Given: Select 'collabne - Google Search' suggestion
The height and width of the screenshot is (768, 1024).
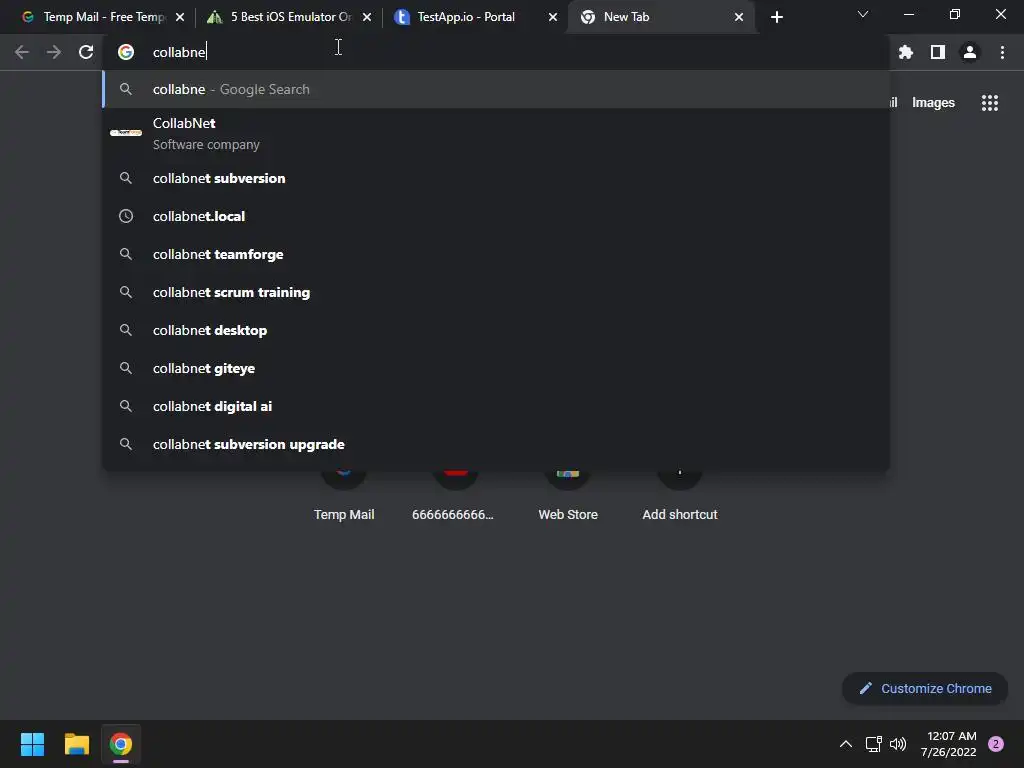Looking at the screenshot, I should click(x=496, y=89).
